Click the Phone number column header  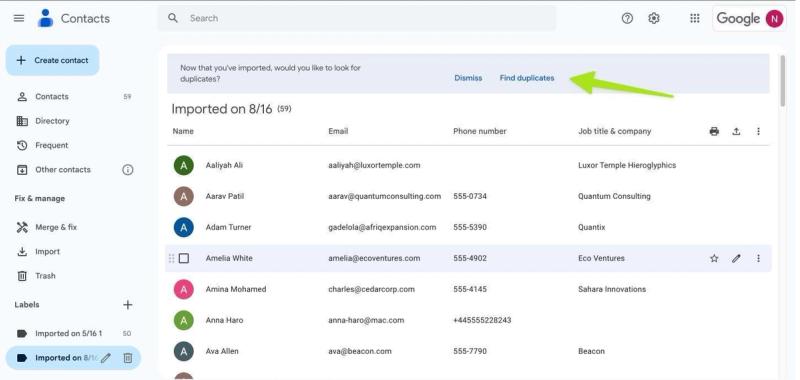pos(480,132)
